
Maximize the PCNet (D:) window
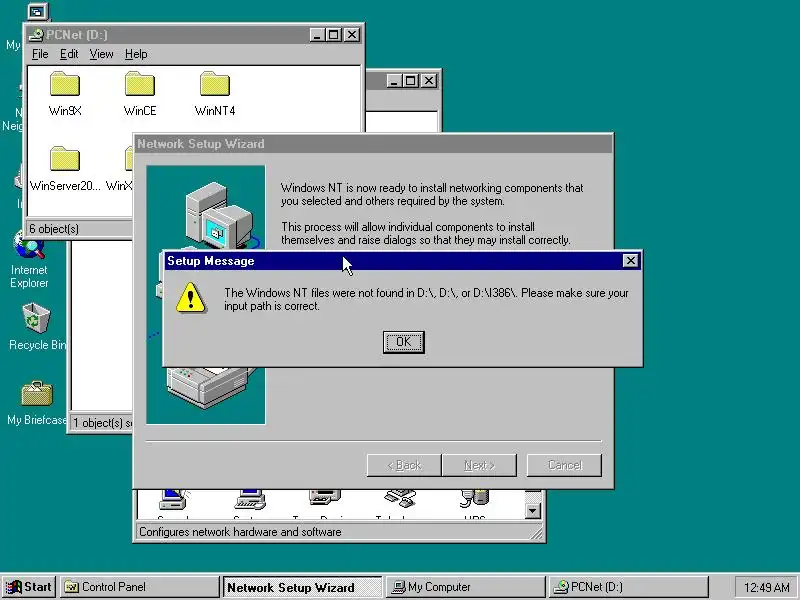tap(334, 35)
